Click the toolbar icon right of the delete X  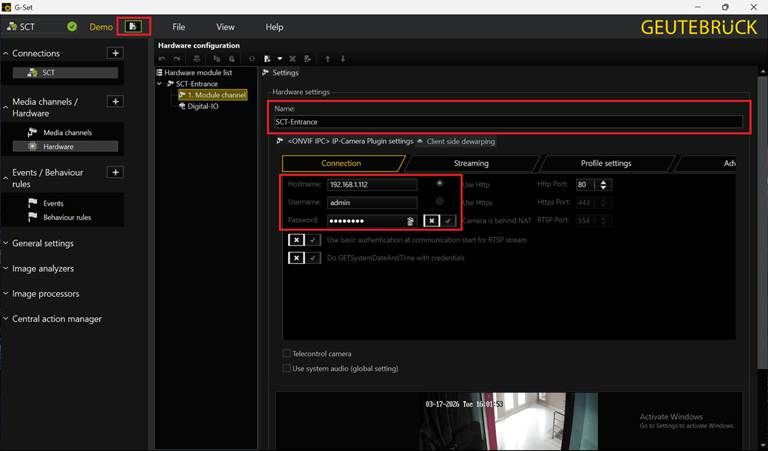click(x=307, y=59)
